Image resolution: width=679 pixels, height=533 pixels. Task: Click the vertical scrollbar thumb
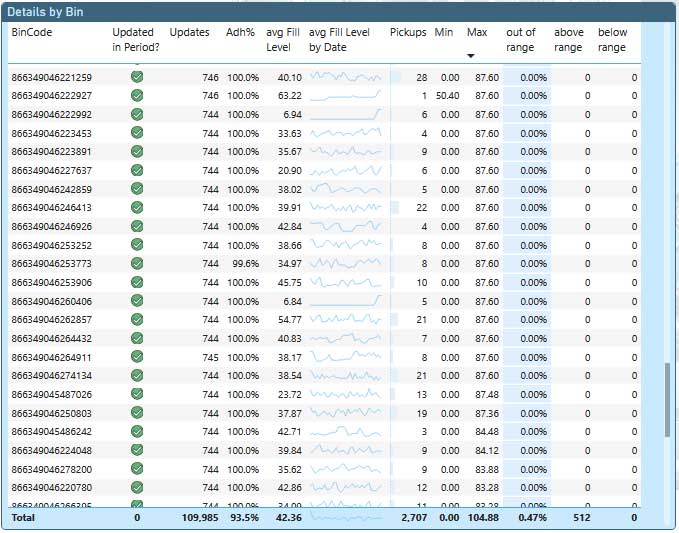point(668,399)
